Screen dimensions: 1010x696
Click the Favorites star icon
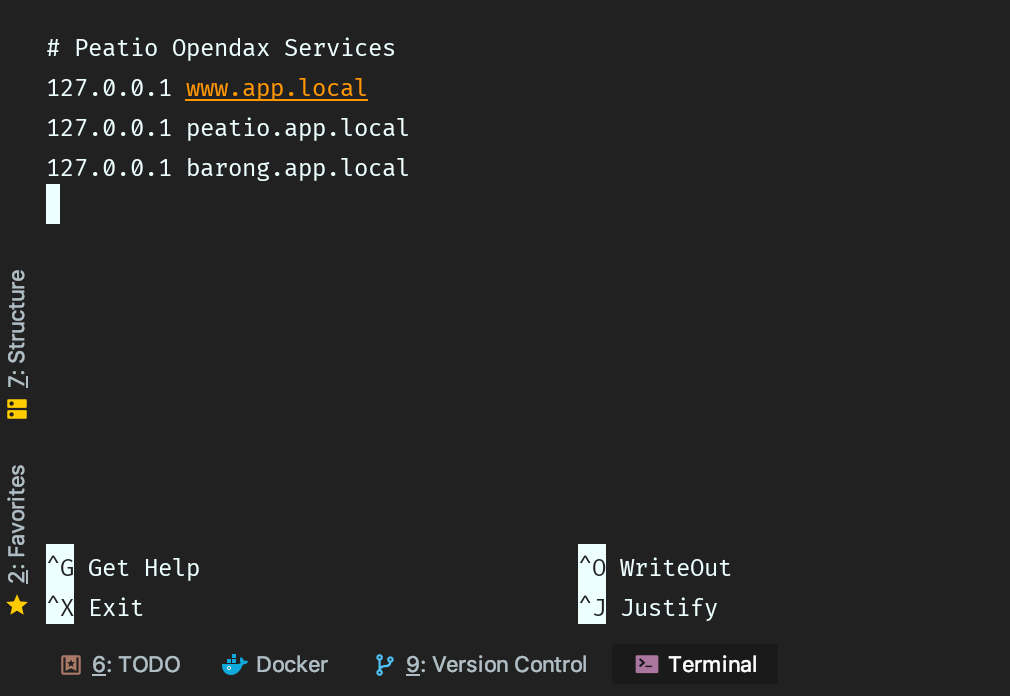click(x=16, y=606)
